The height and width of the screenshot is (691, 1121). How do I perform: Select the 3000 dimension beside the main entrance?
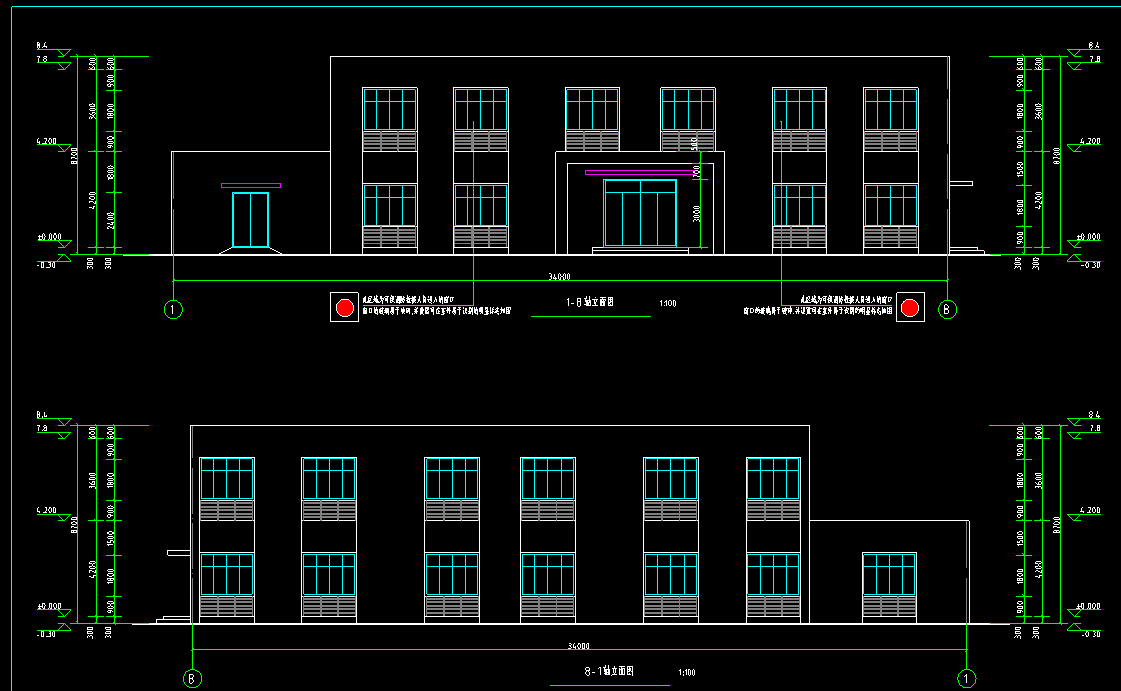(694, 213)
